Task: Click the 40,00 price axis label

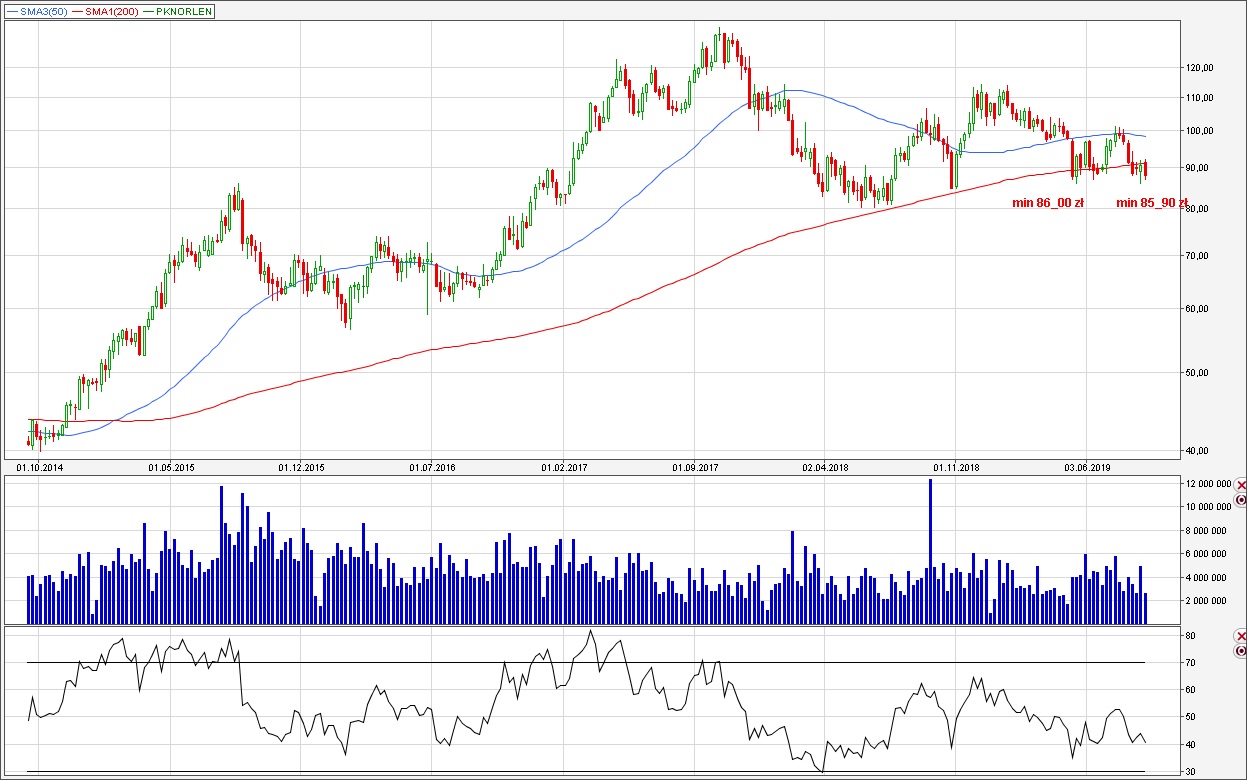Action: pyautogui.click(x=1199, y=450)
